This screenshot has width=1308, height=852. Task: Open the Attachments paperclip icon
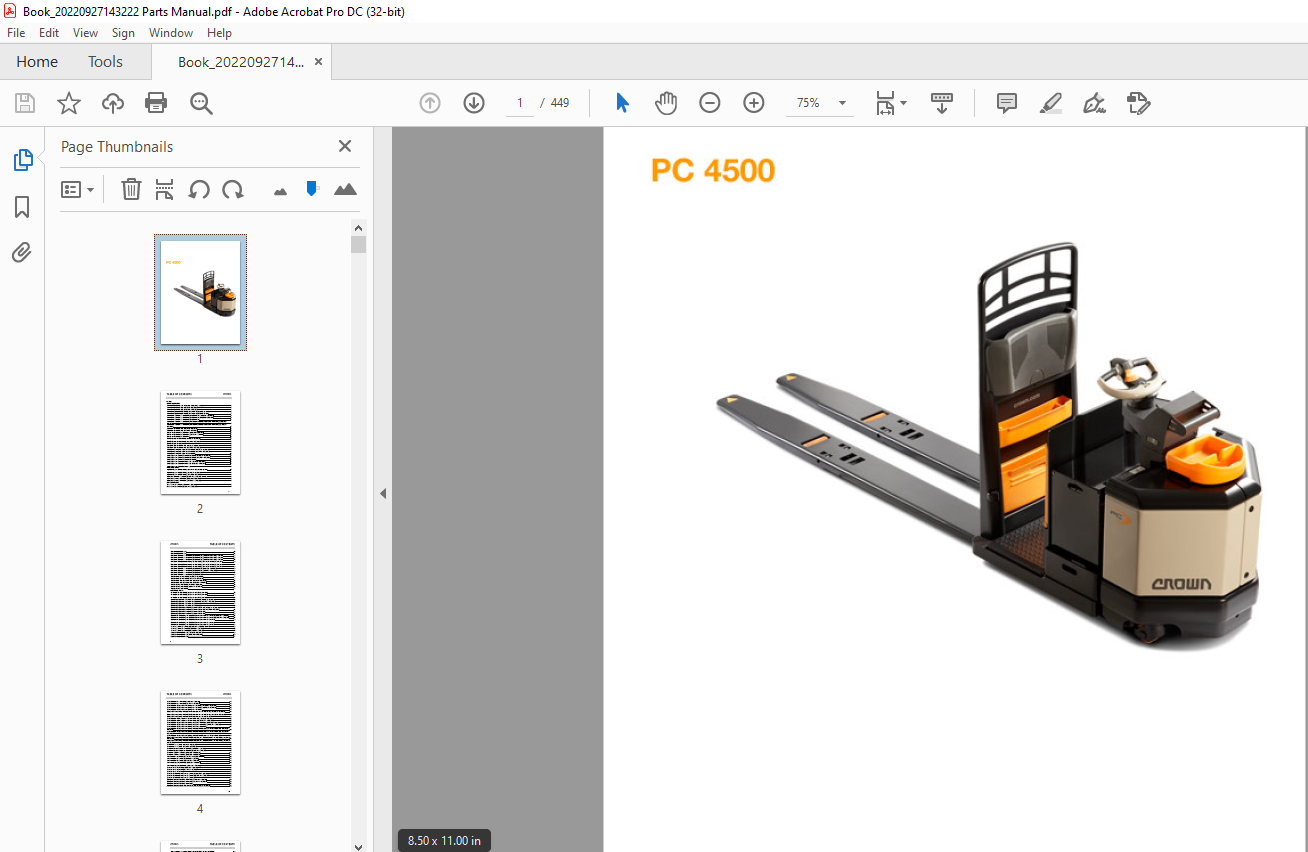tap(22, 252)
